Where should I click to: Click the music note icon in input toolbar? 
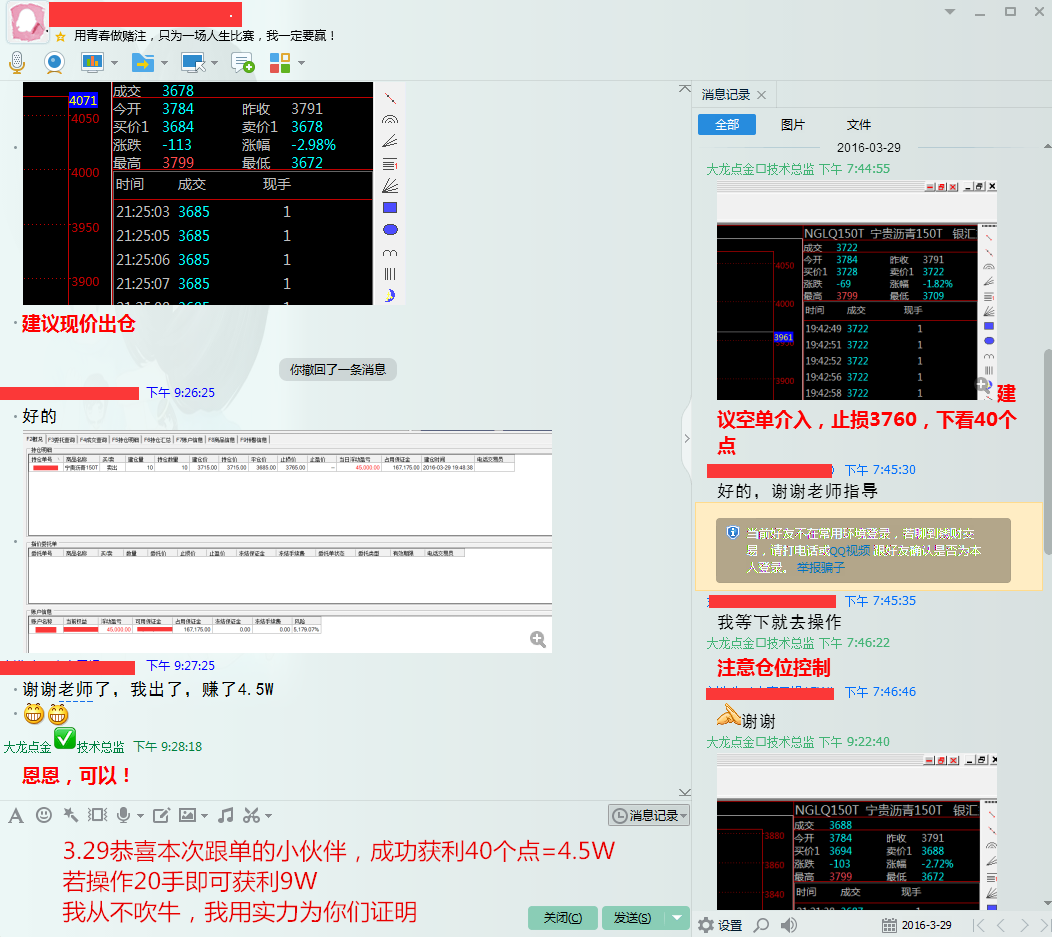[x=226, y=815]
